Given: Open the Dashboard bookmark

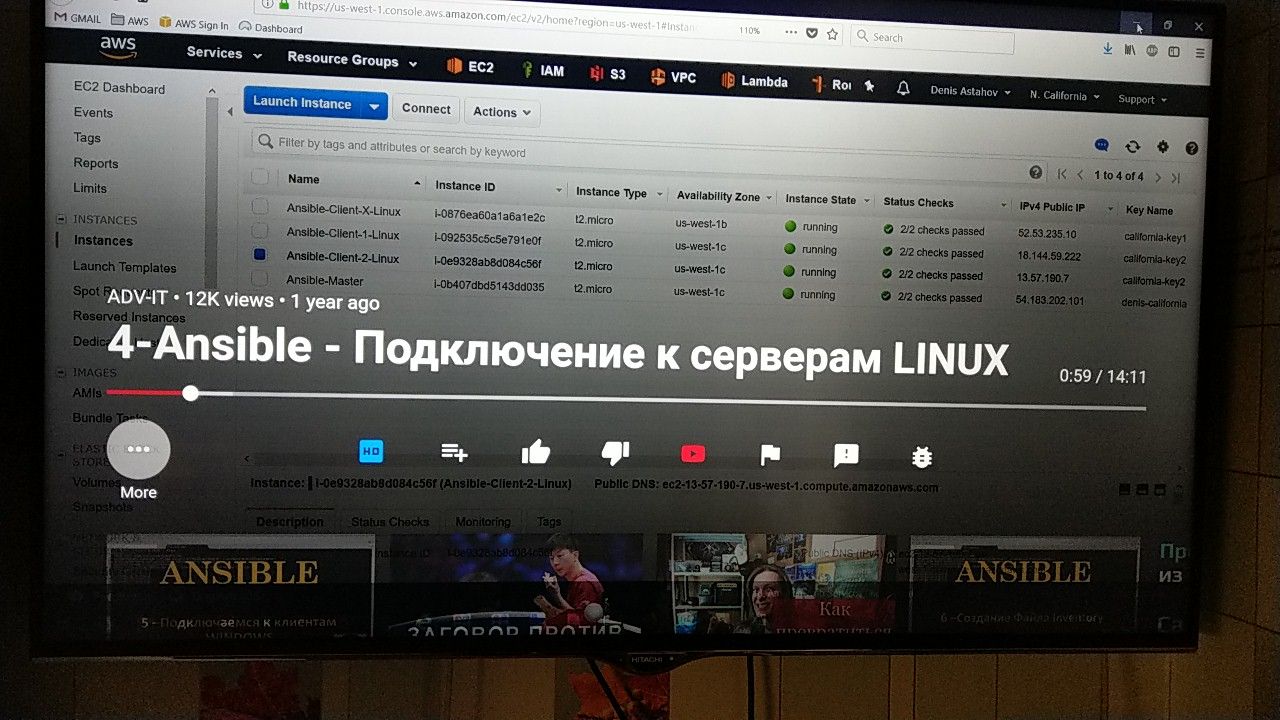Looking at the screenshot, I should tap(270, 28).
